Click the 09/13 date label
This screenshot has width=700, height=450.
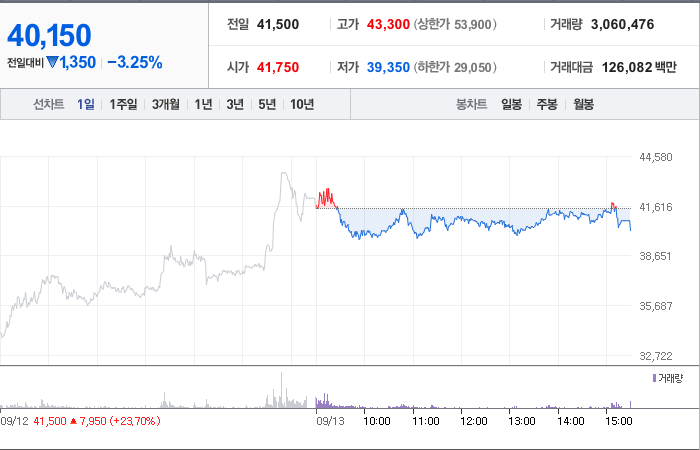pyautogui.click(x=330, y=421)
